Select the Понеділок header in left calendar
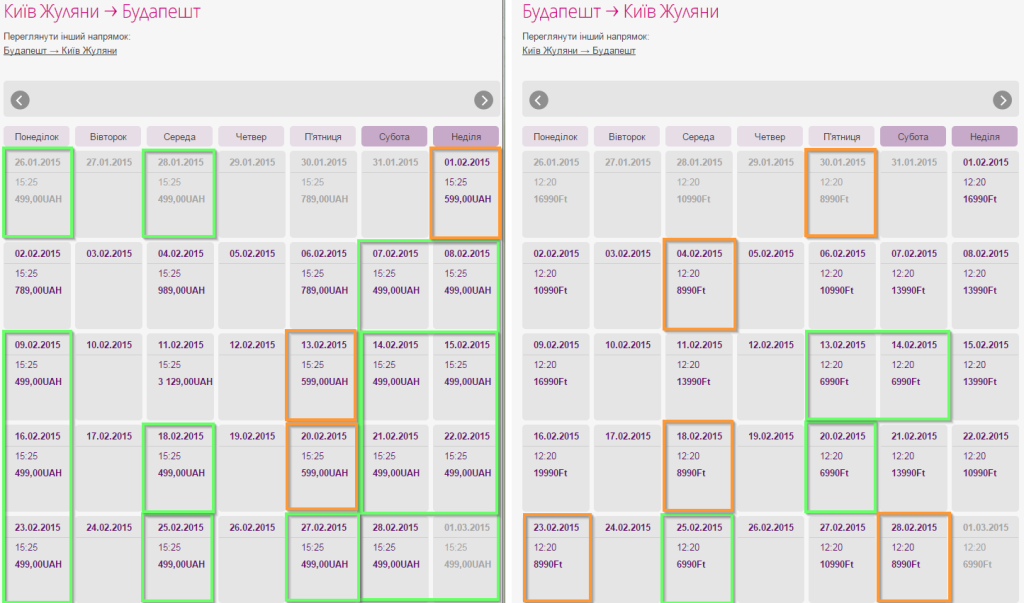 37,137
